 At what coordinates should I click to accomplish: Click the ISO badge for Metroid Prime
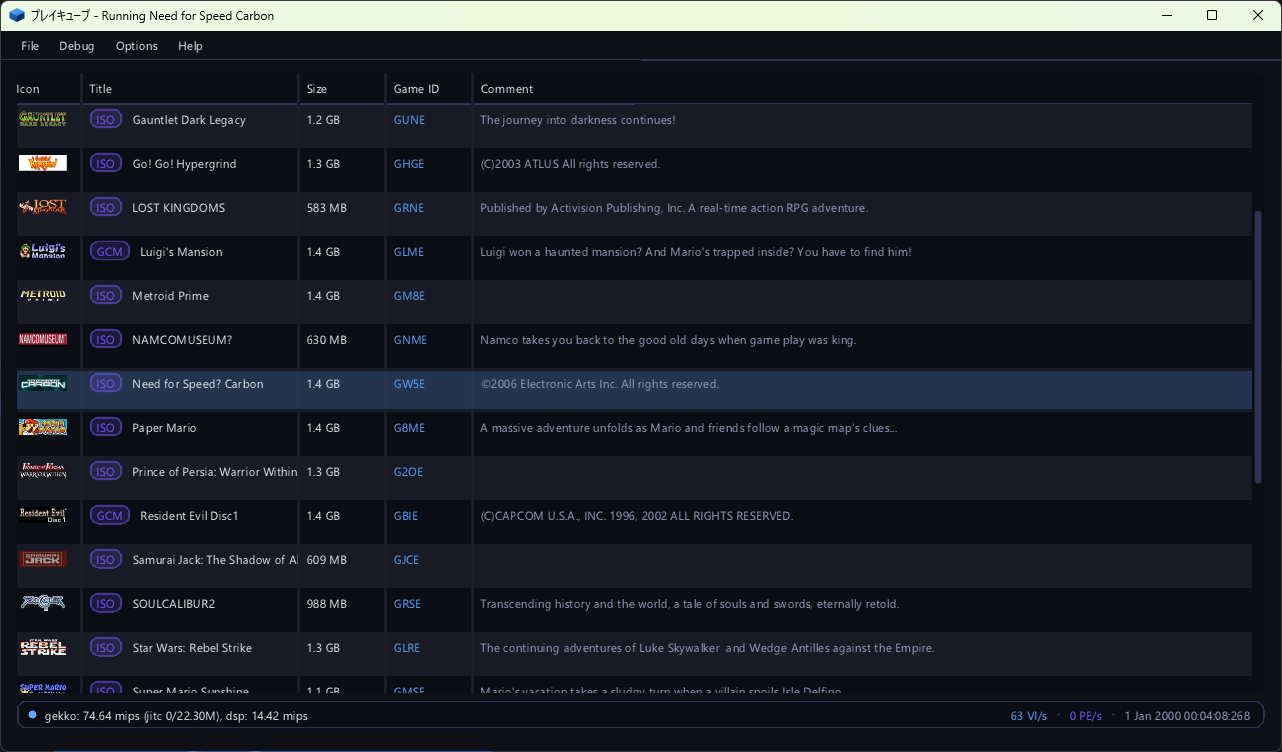(x=106, y=296)
